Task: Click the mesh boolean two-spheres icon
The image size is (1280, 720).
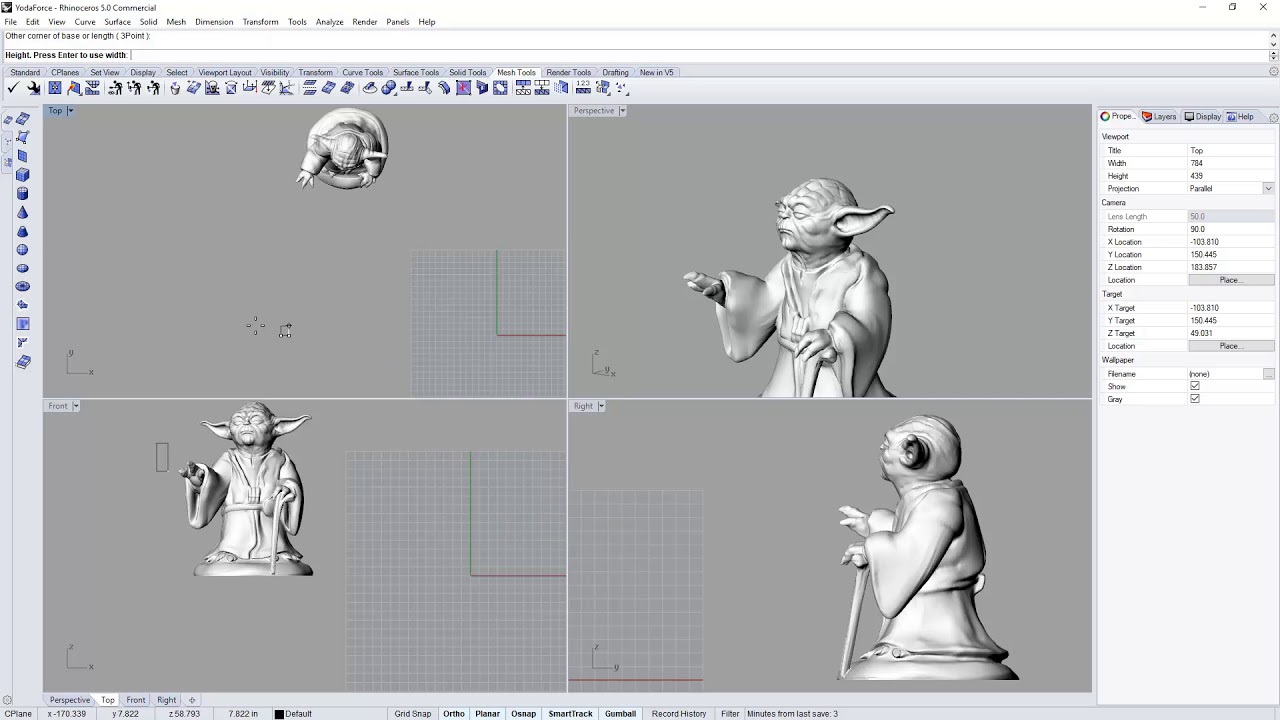Action: [389, 88]
